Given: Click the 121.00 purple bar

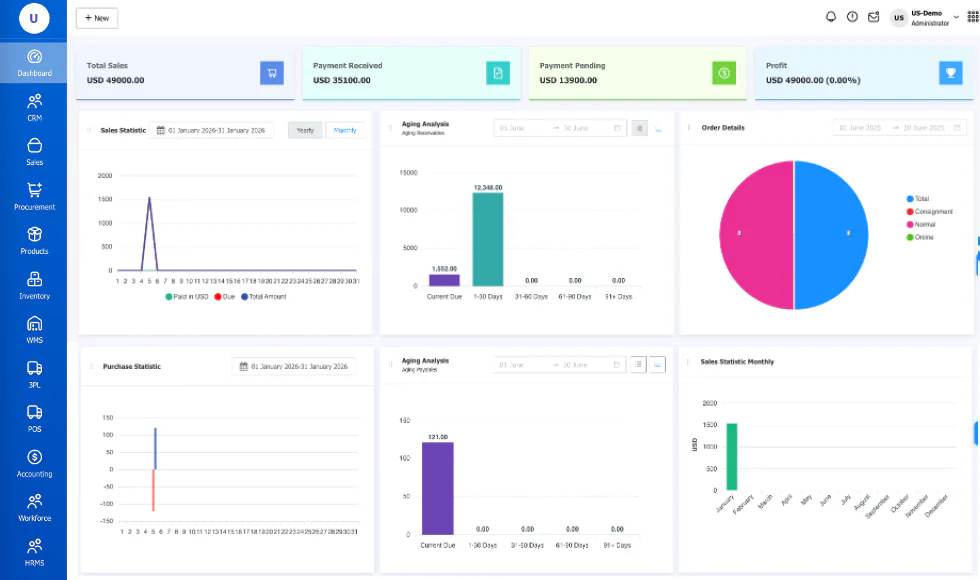Looking at the screenshot, I should 438,488.
